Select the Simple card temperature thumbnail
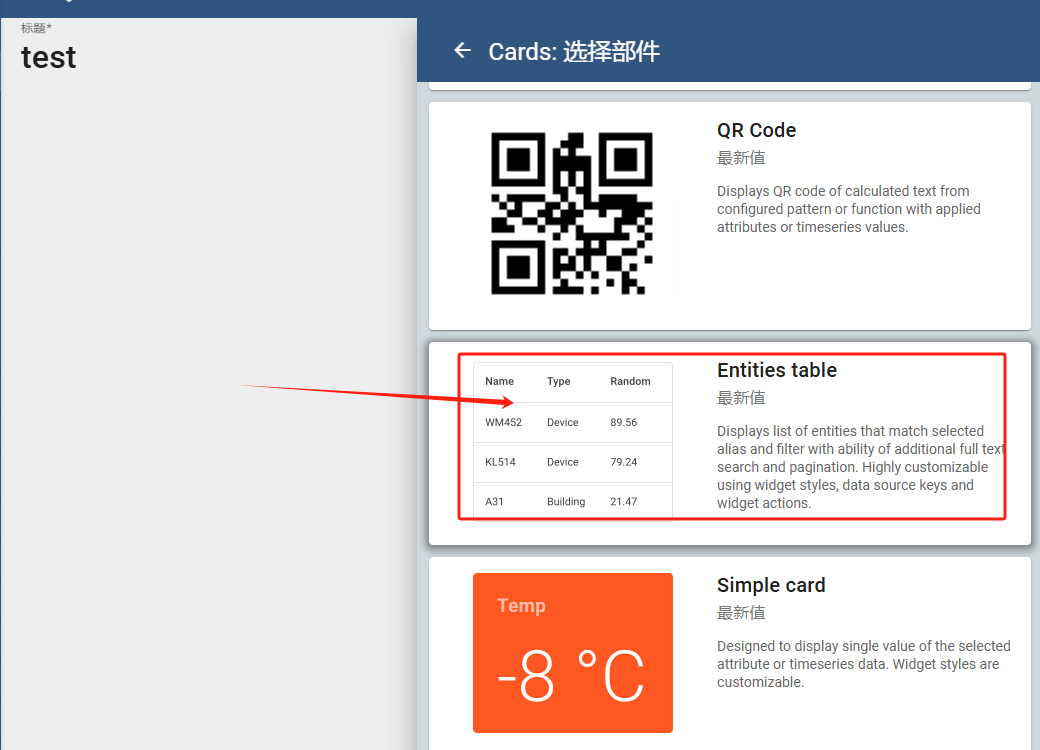1040x750 pixels. [572, 653]
